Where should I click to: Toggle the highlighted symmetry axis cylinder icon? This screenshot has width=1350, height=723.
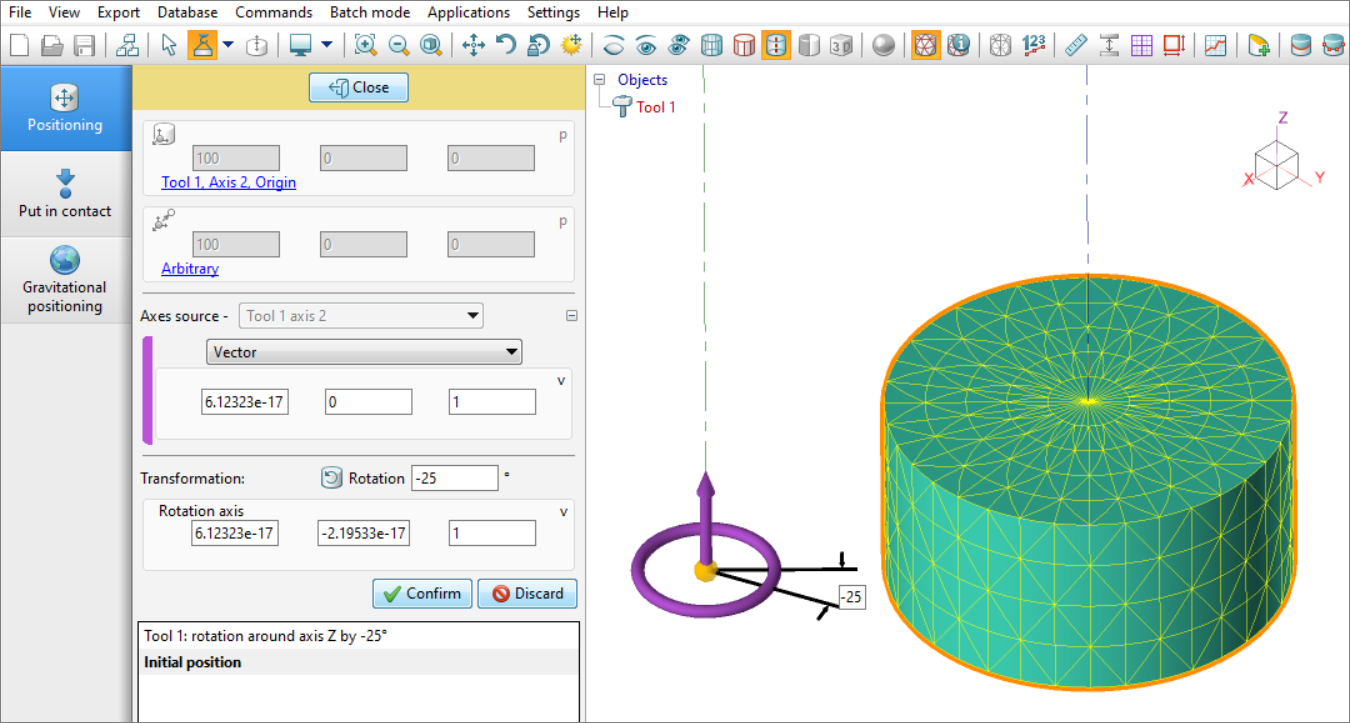coord(776,45)
